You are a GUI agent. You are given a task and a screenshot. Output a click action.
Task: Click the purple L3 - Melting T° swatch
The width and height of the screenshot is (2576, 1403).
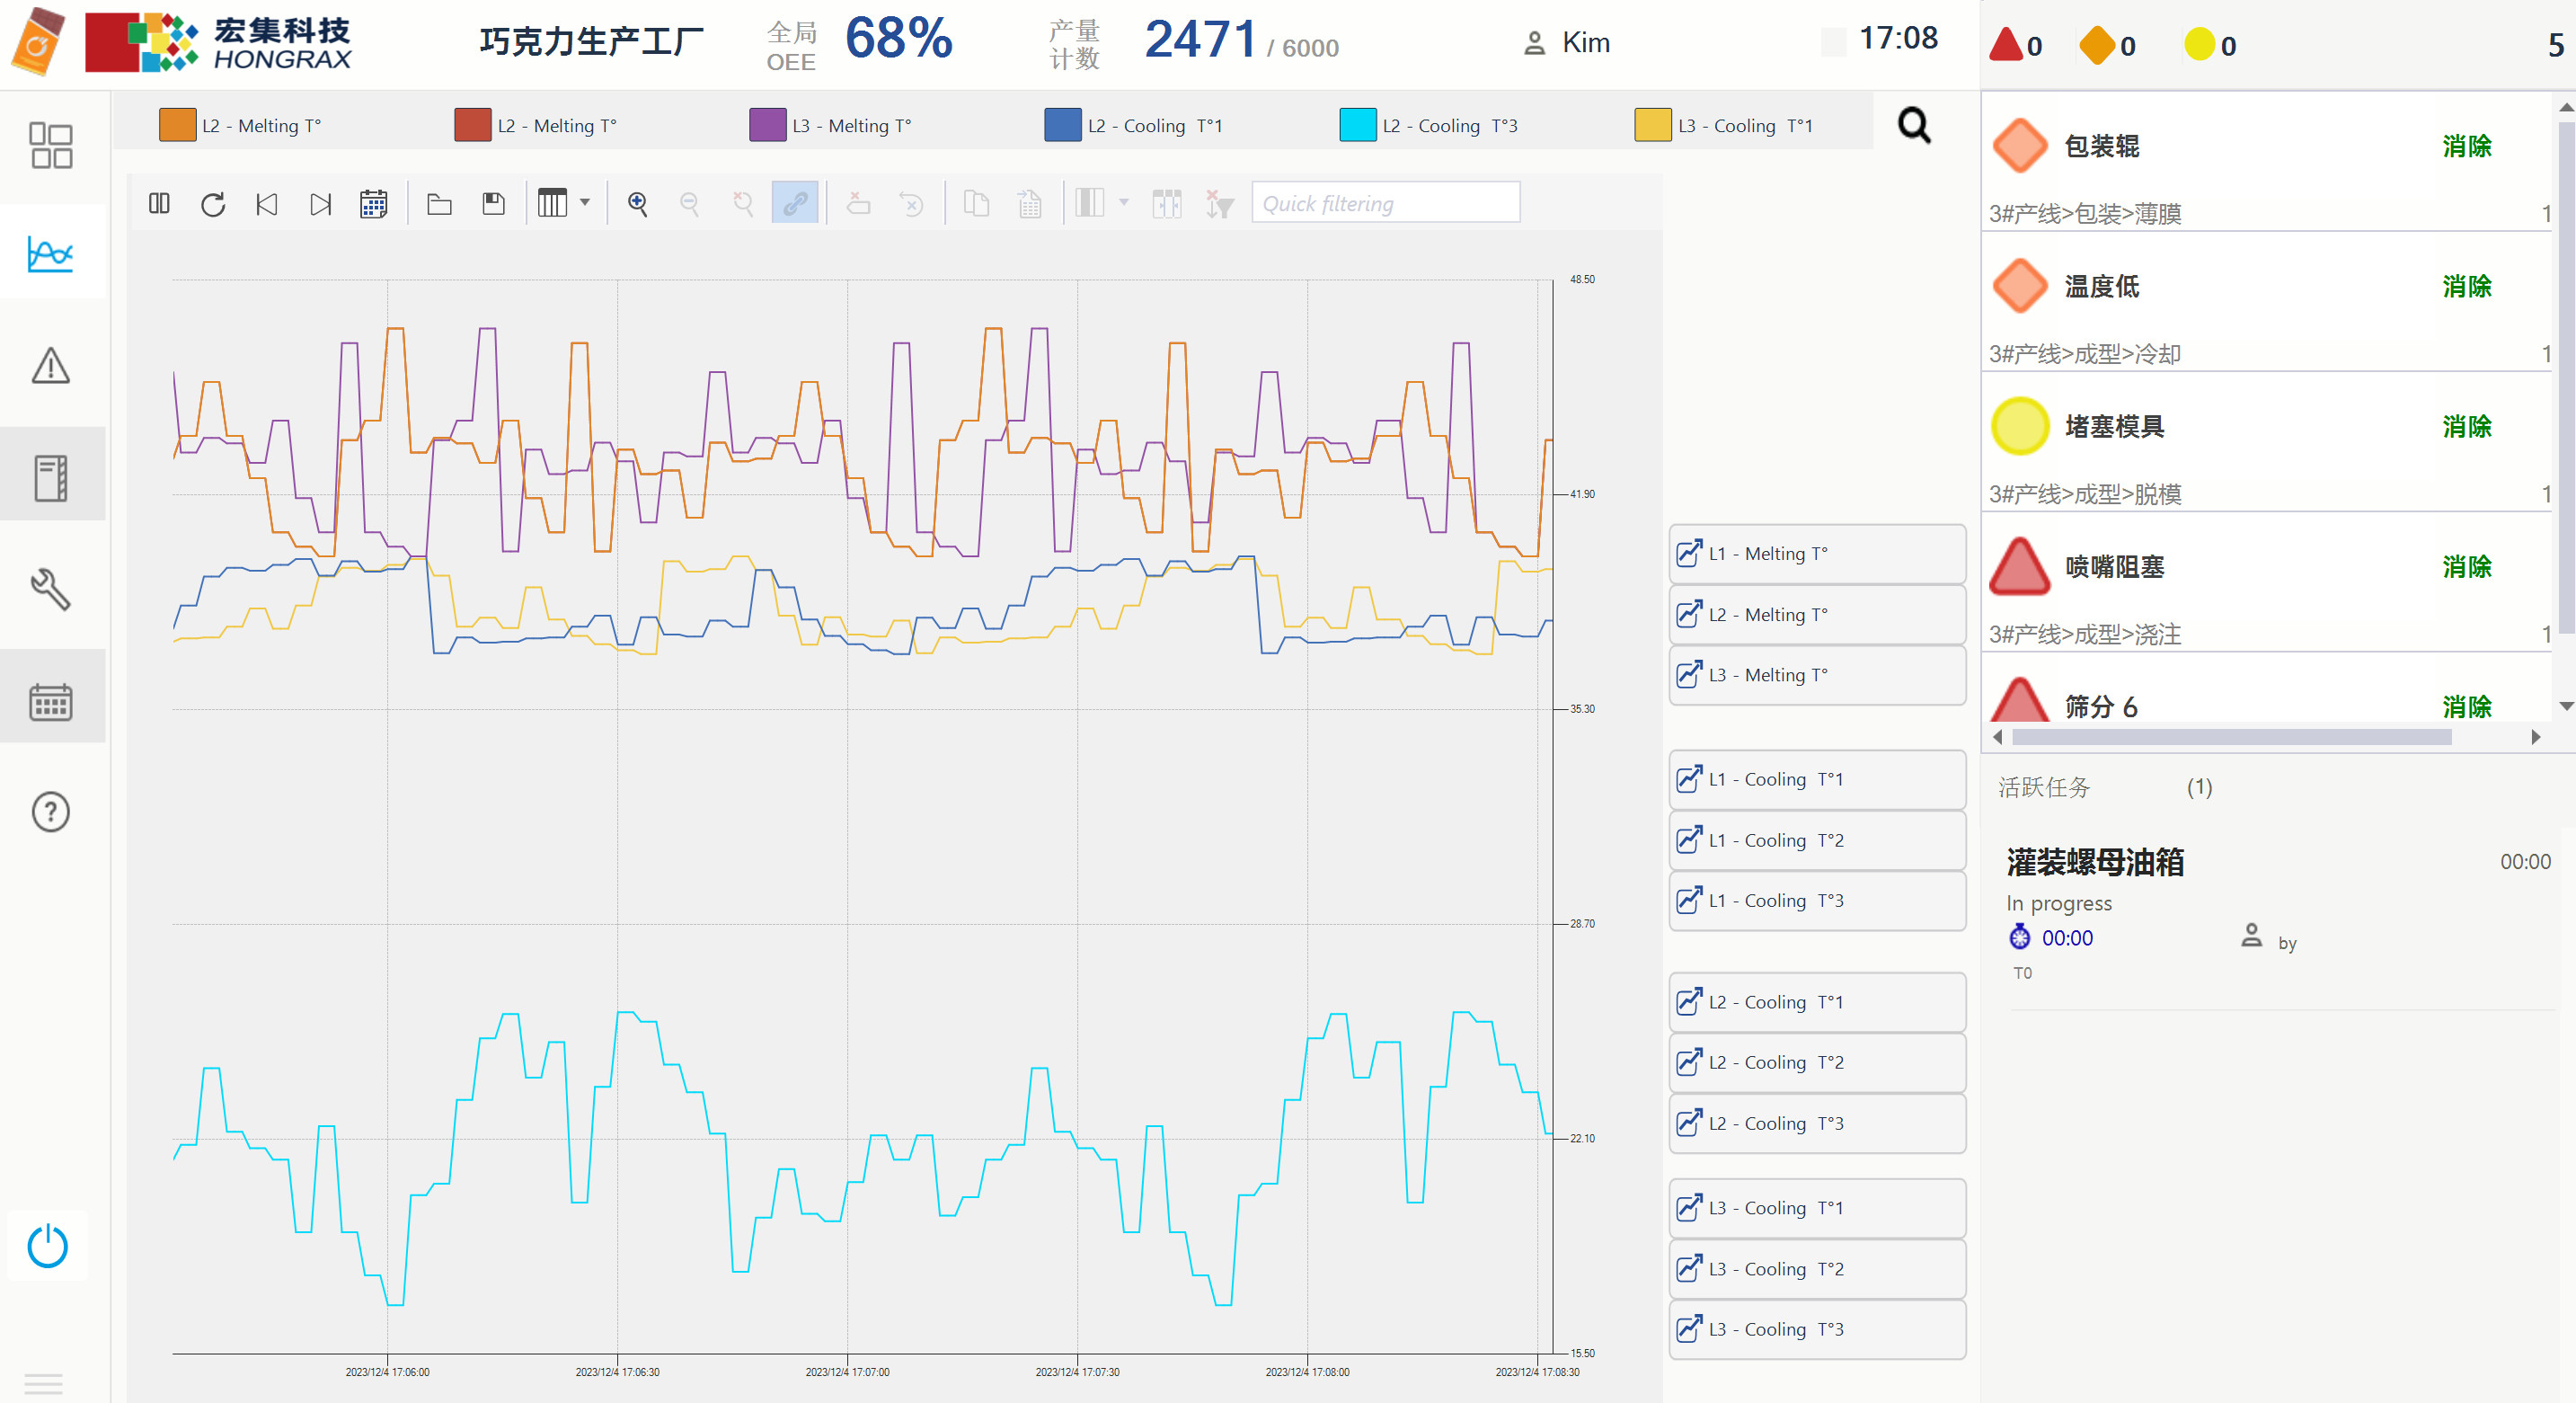click(x=768, y=125)
